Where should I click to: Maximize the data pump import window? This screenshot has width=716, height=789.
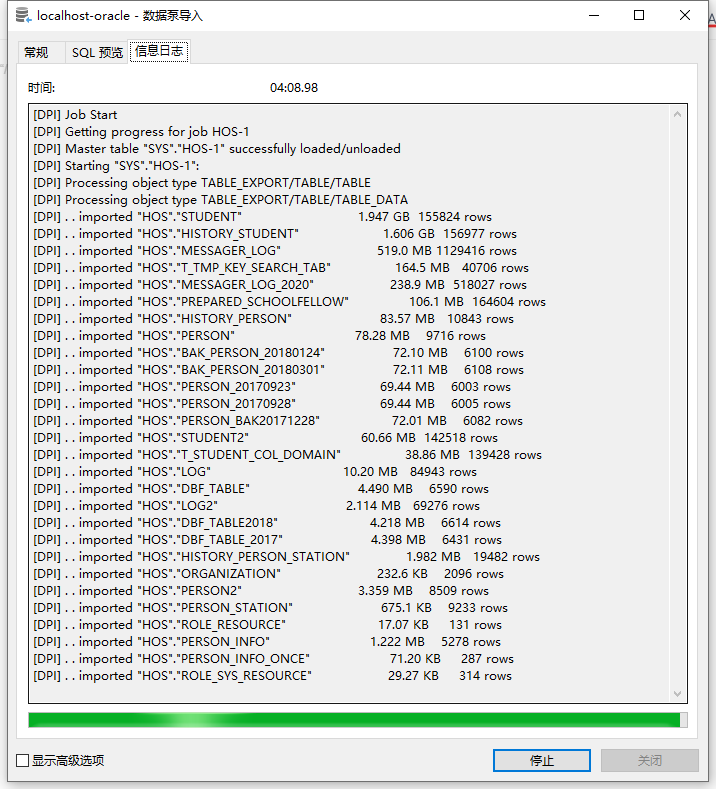tap(640, 16)
